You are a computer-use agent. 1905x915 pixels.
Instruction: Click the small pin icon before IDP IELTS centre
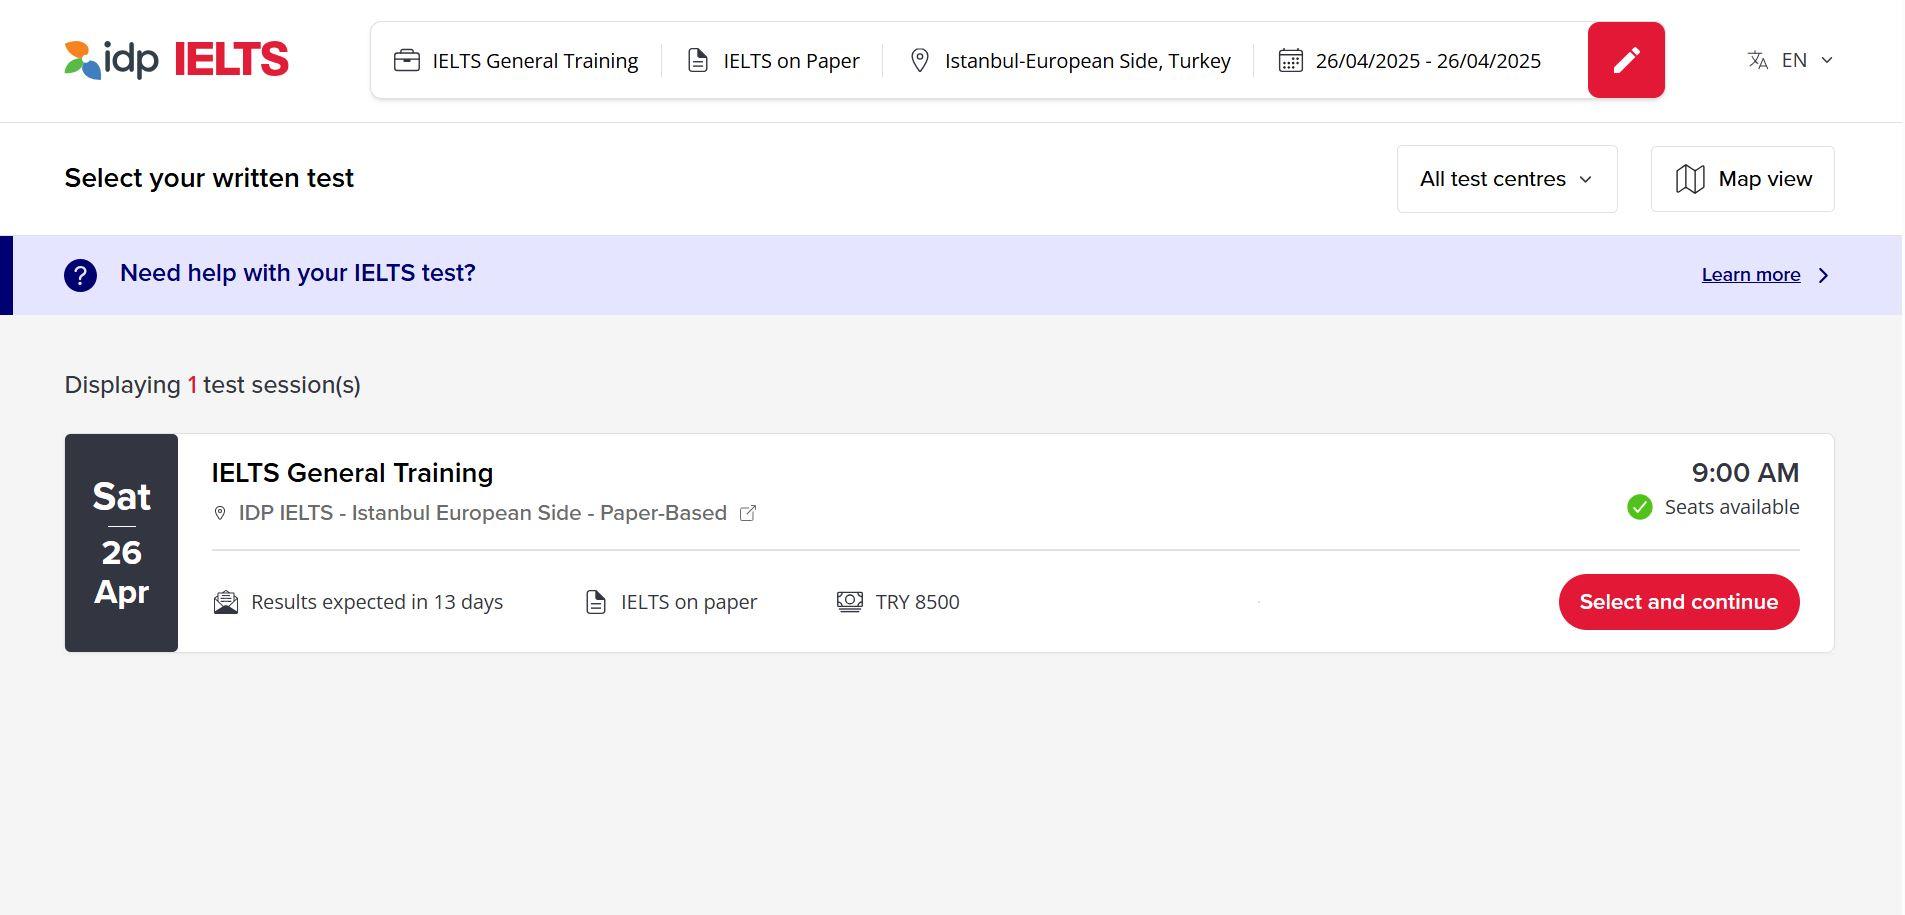tap(220, 513)
